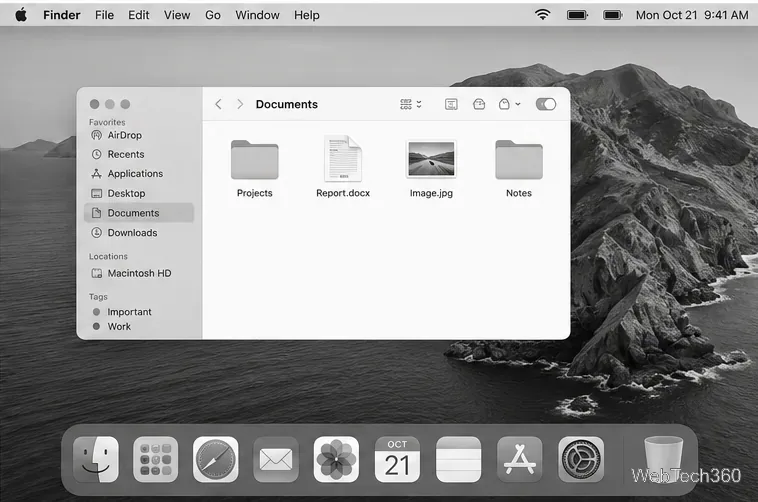Open the Trash in the Dock
The image size is (758, 502).
tap(663, 459)
